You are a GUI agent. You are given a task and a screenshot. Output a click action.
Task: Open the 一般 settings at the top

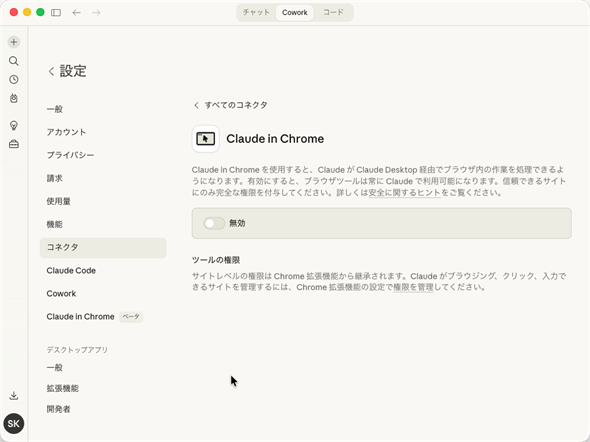pos(103,109)
